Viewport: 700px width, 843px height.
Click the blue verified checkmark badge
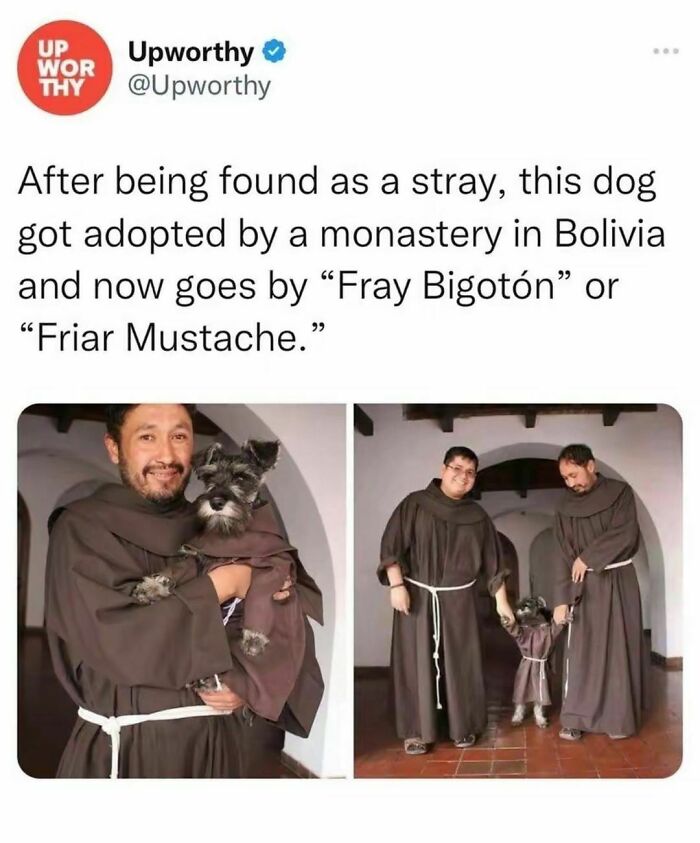point(274,53)
